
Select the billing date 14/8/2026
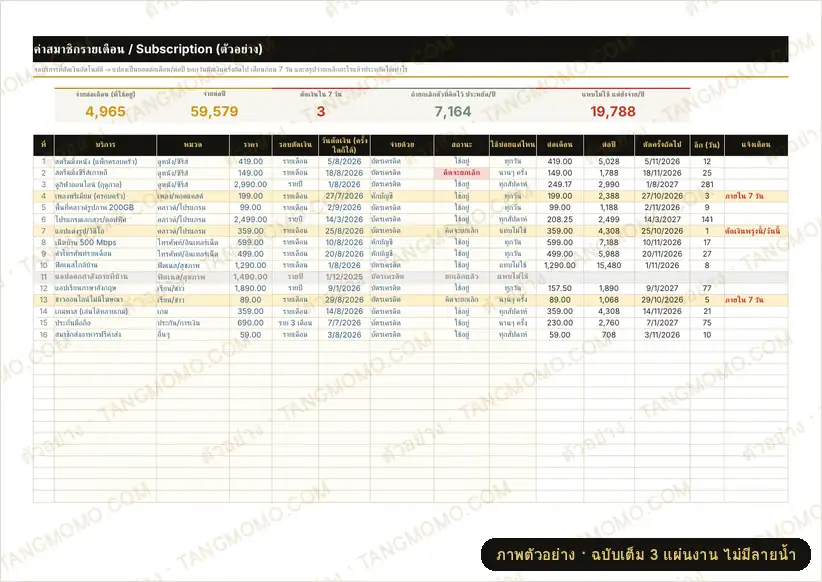(x=344, y=311)
